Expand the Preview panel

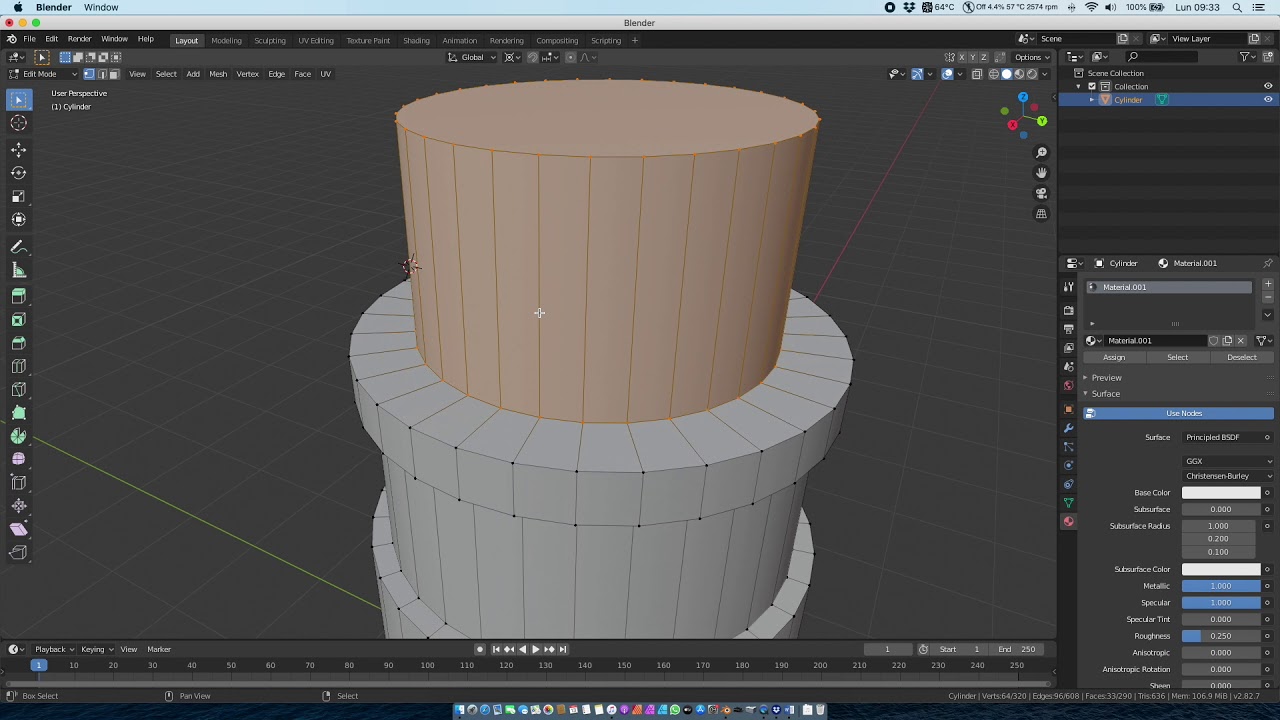(1106, 378)
